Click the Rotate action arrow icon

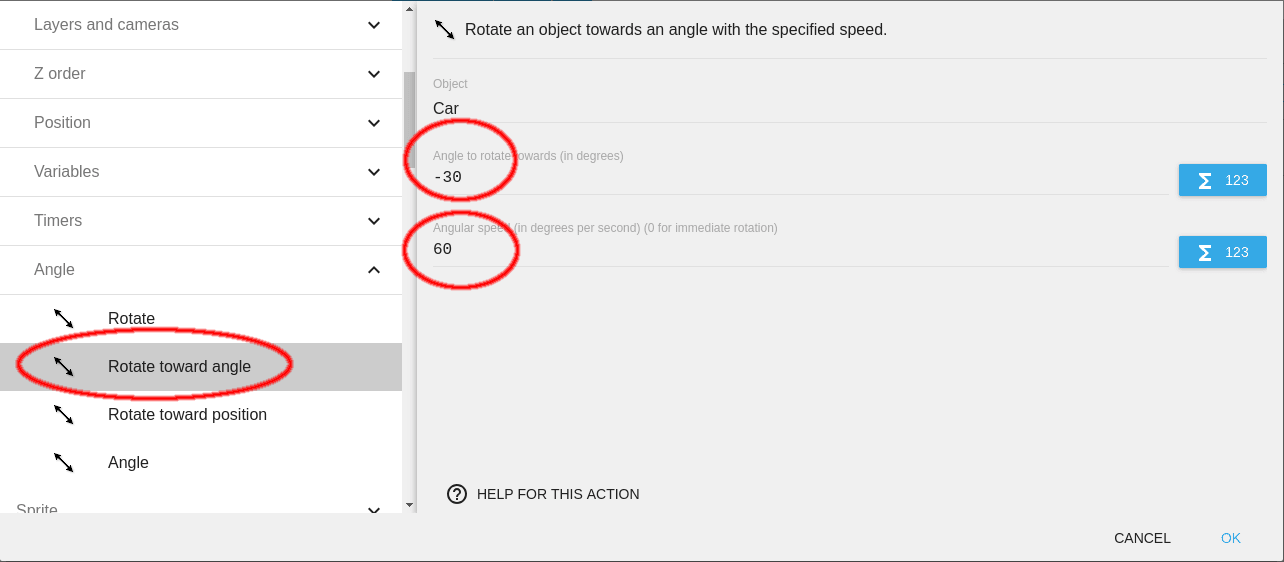[64, 319]
